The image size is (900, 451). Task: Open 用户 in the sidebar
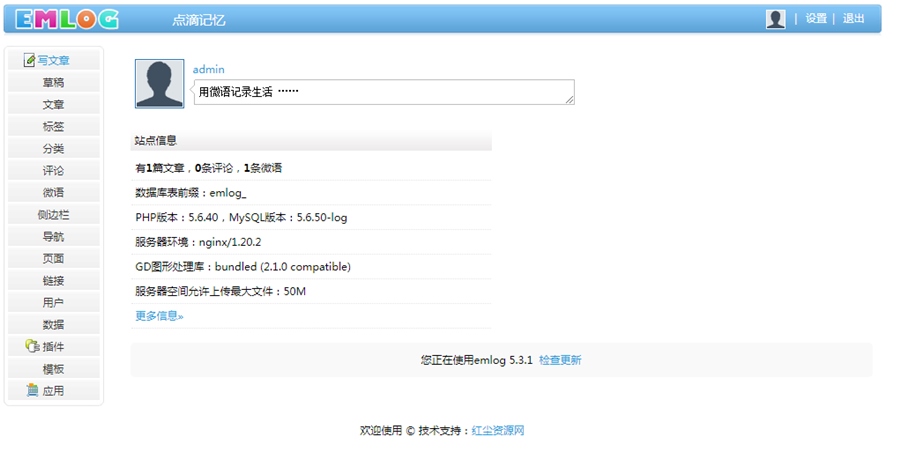tap(53, 302)
